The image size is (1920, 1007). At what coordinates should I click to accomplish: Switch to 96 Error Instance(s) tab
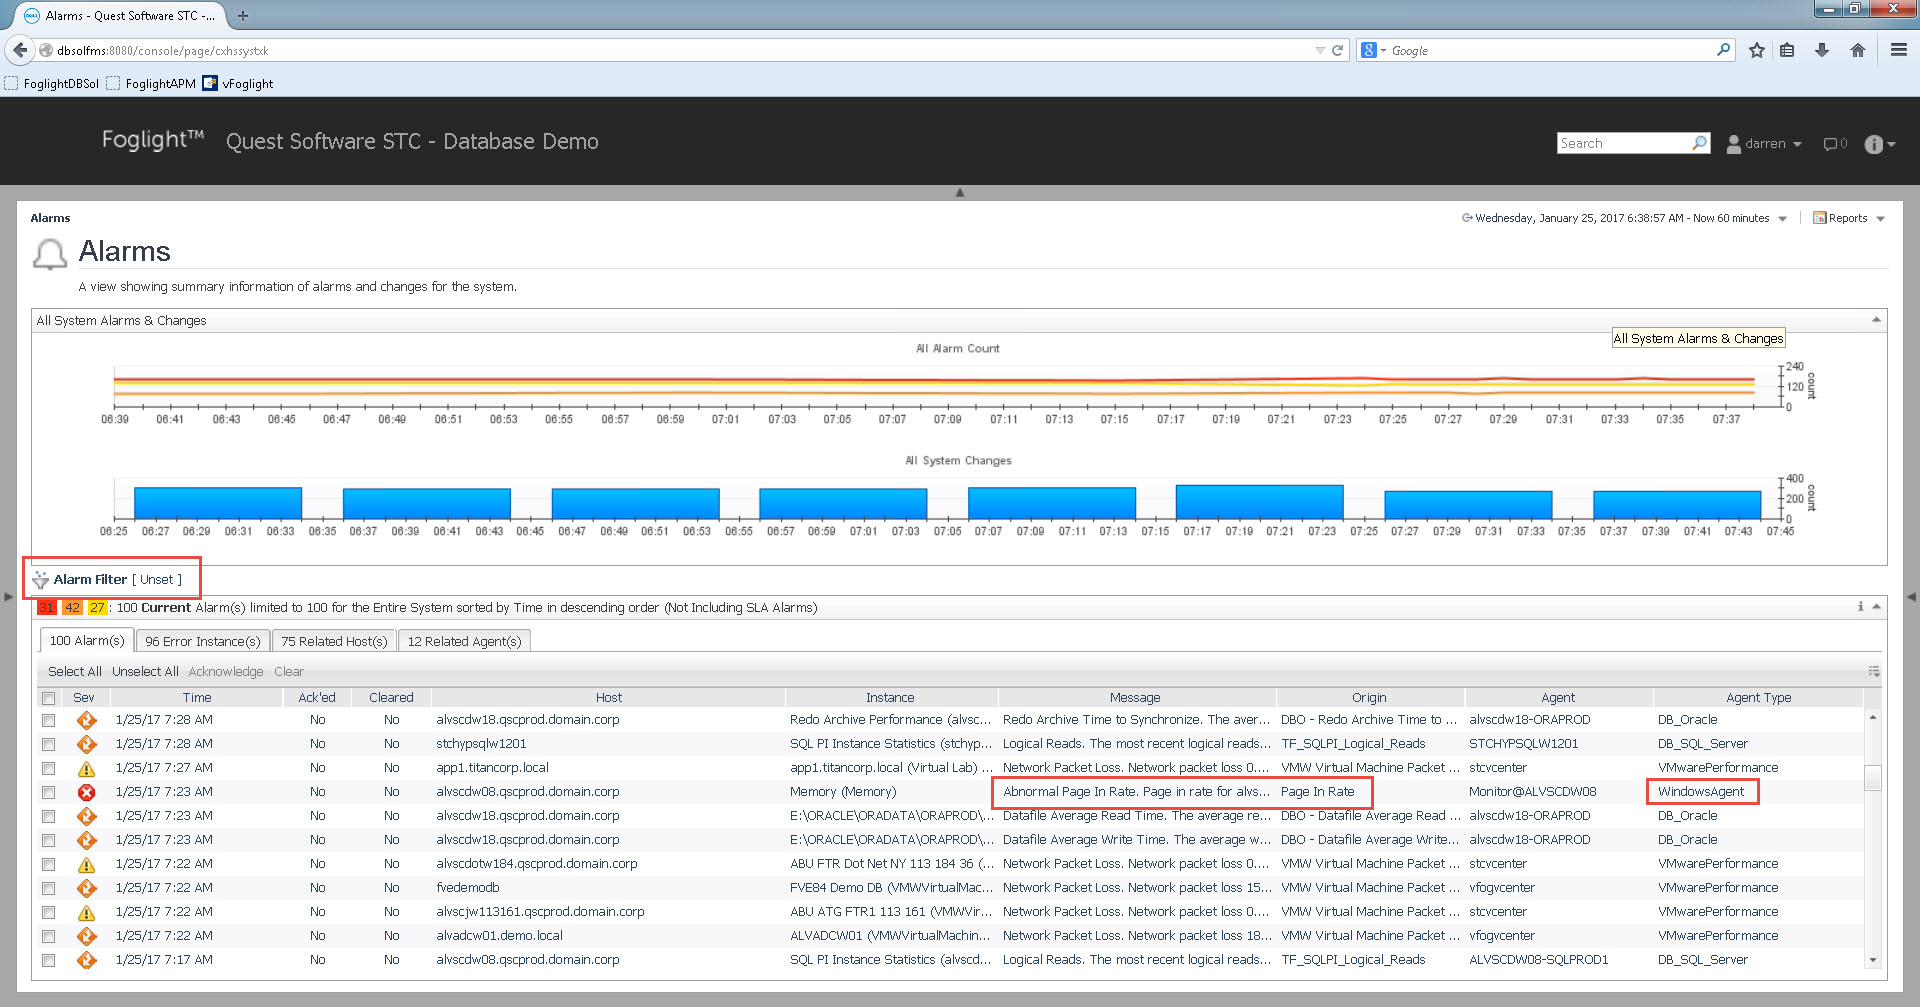click(202, 641)
